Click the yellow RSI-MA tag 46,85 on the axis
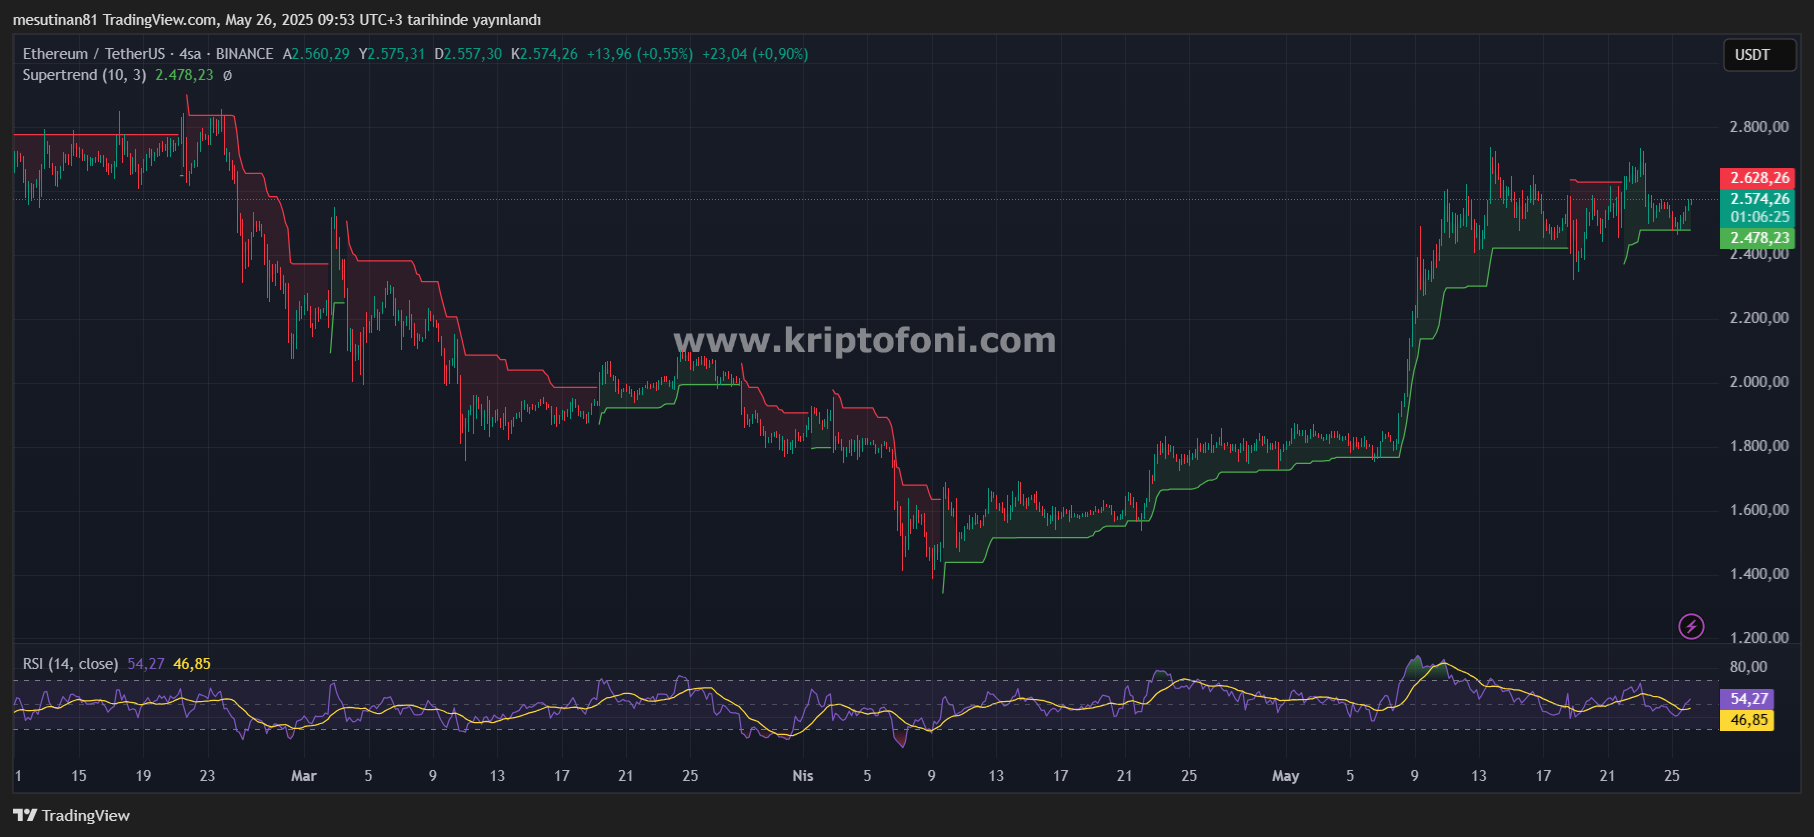Image resolution: width=1814 pixels, height=837 pixels. [x=1747, y=720]
